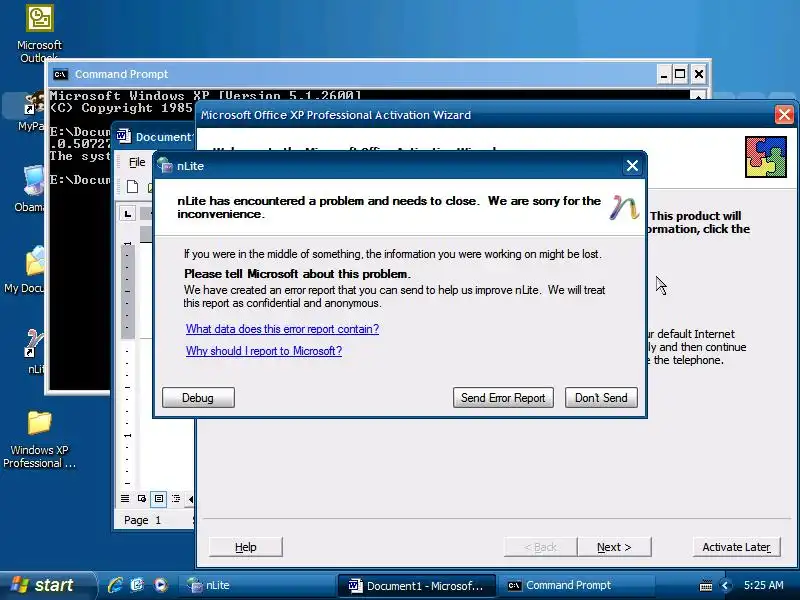
Task: Expand hidden system tray icons arrow
Action: 725,585
